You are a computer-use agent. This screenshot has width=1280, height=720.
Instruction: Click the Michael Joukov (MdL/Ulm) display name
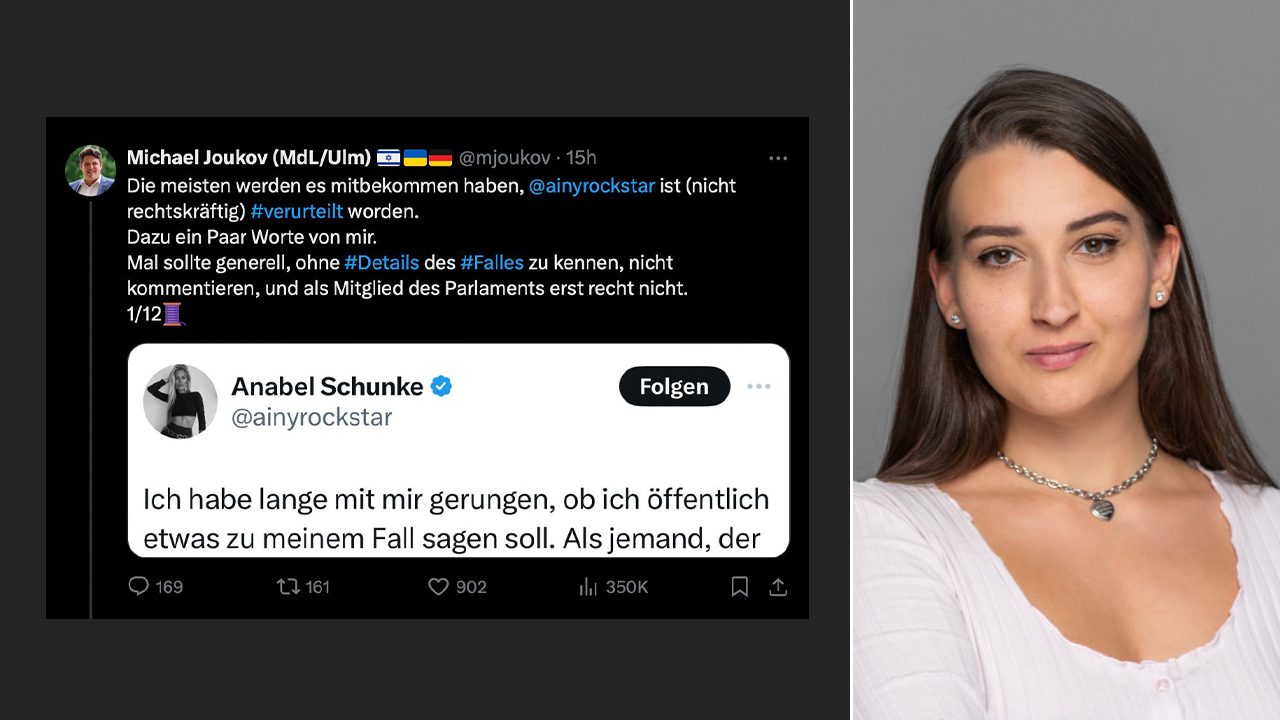(249, 158)
